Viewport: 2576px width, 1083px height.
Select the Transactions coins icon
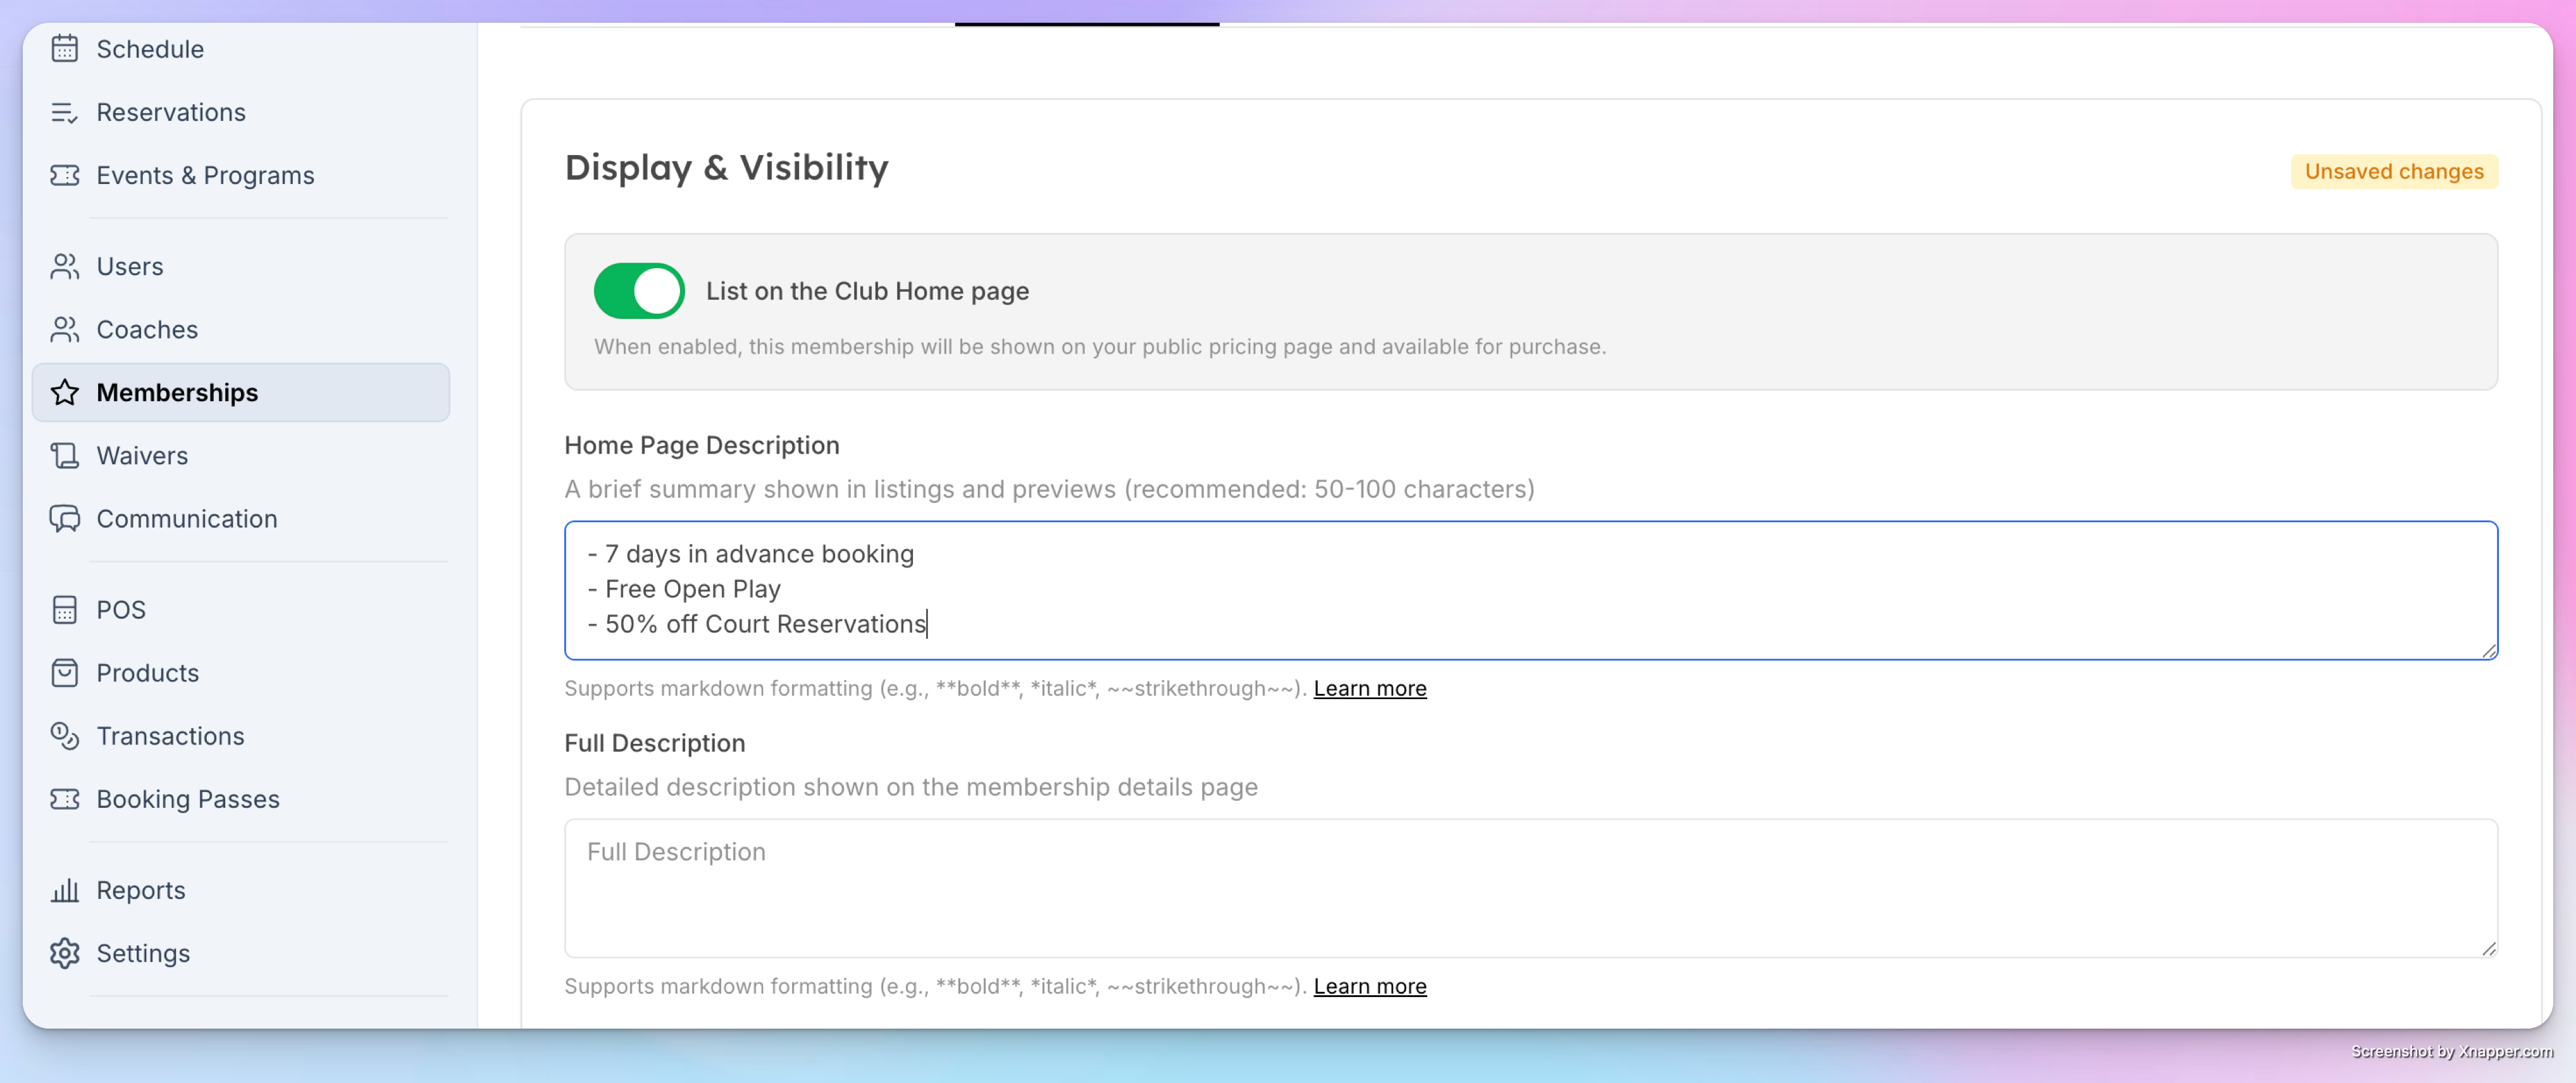tap(65, 735)
